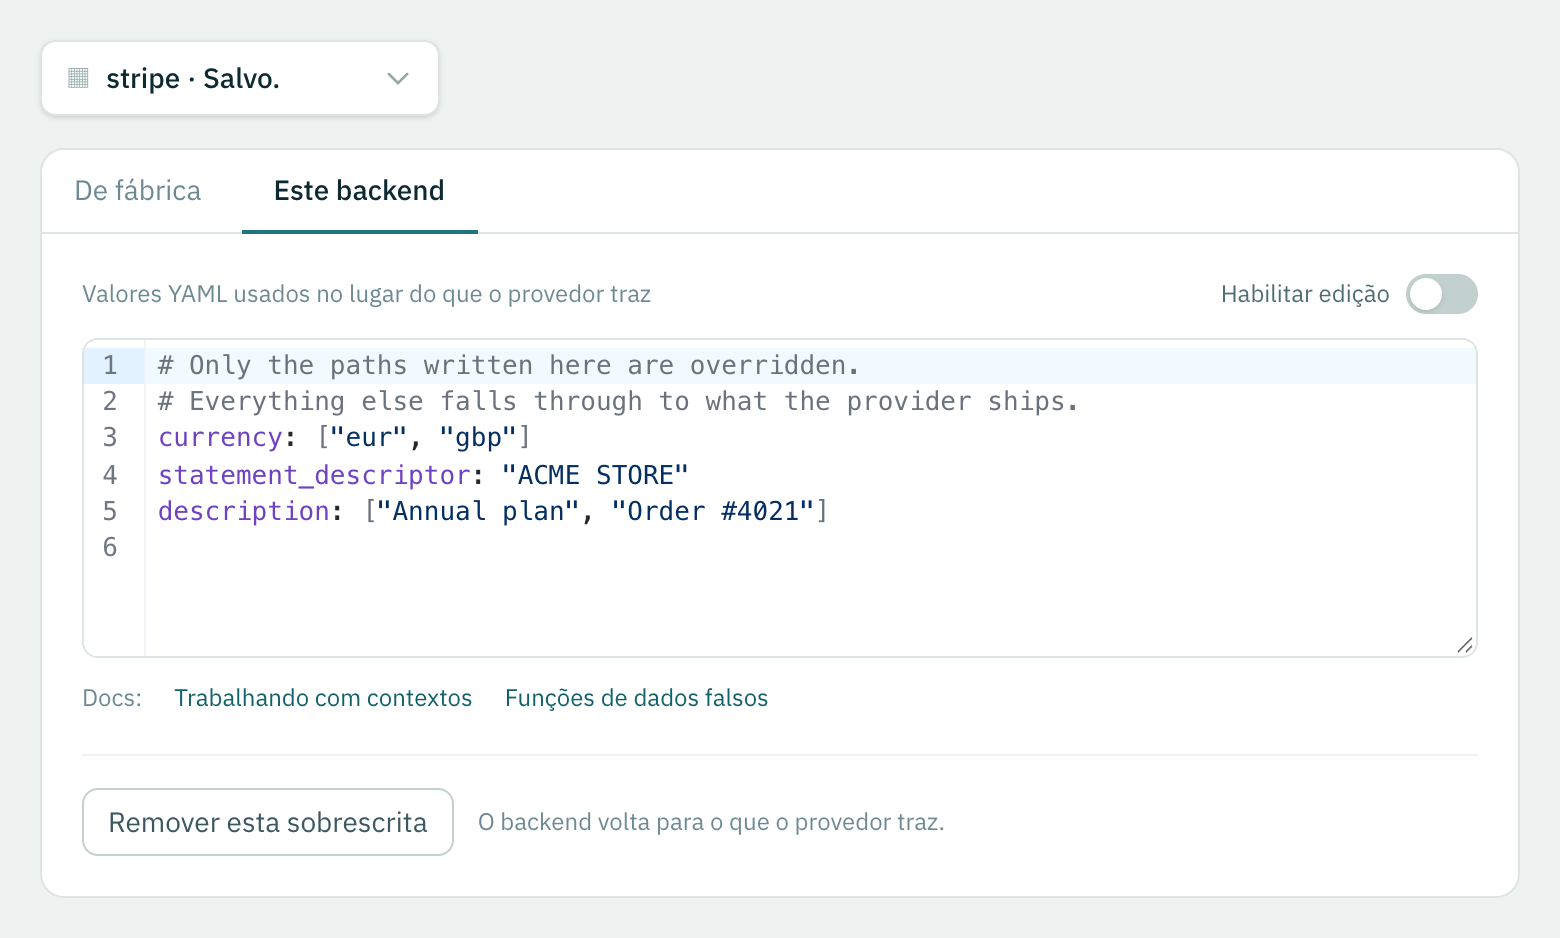This screenshot has width=1560, height=938.
Task: Click the first comment line Only the paths
Action: (811, 365)
